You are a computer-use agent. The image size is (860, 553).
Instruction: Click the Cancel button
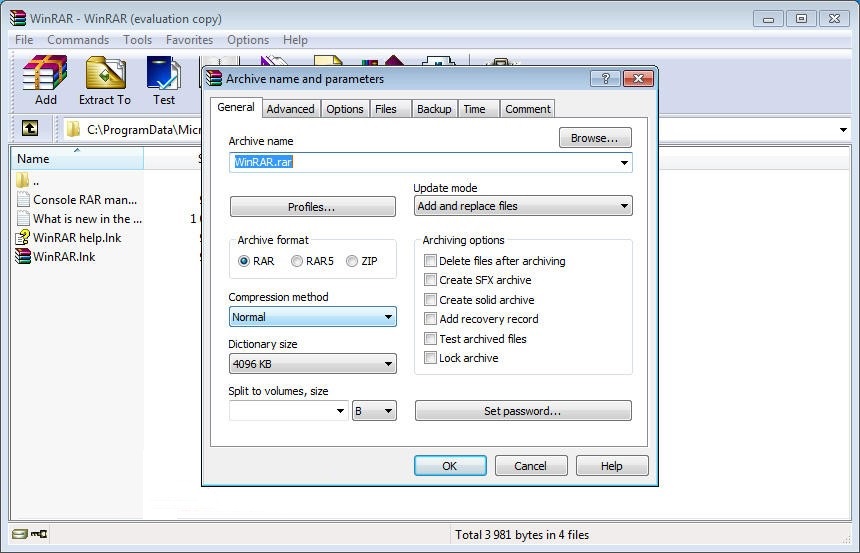point(530,466)
